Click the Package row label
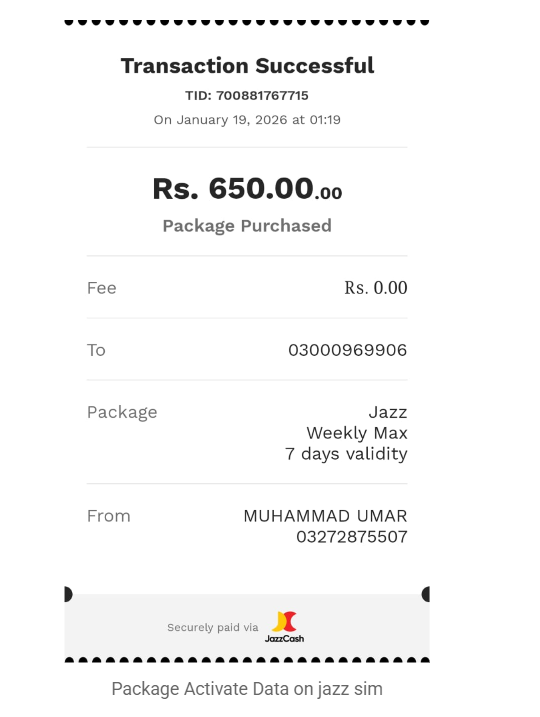 [122, 412]
